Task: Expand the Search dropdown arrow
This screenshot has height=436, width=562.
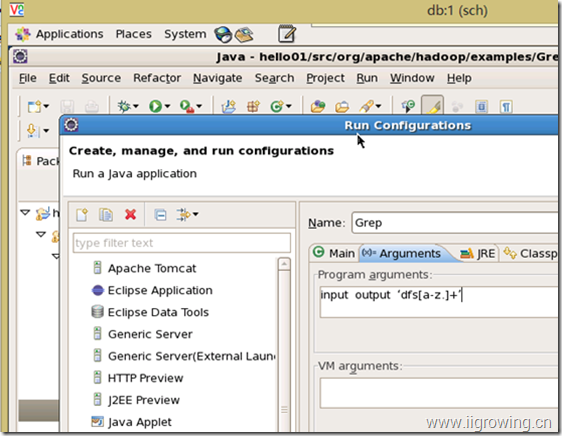Action: [378, 106]
